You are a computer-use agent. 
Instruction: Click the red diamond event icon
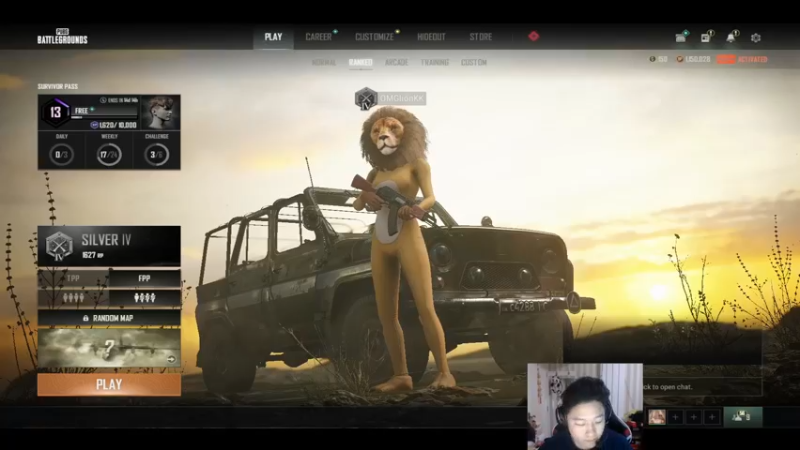click(534, 36)
